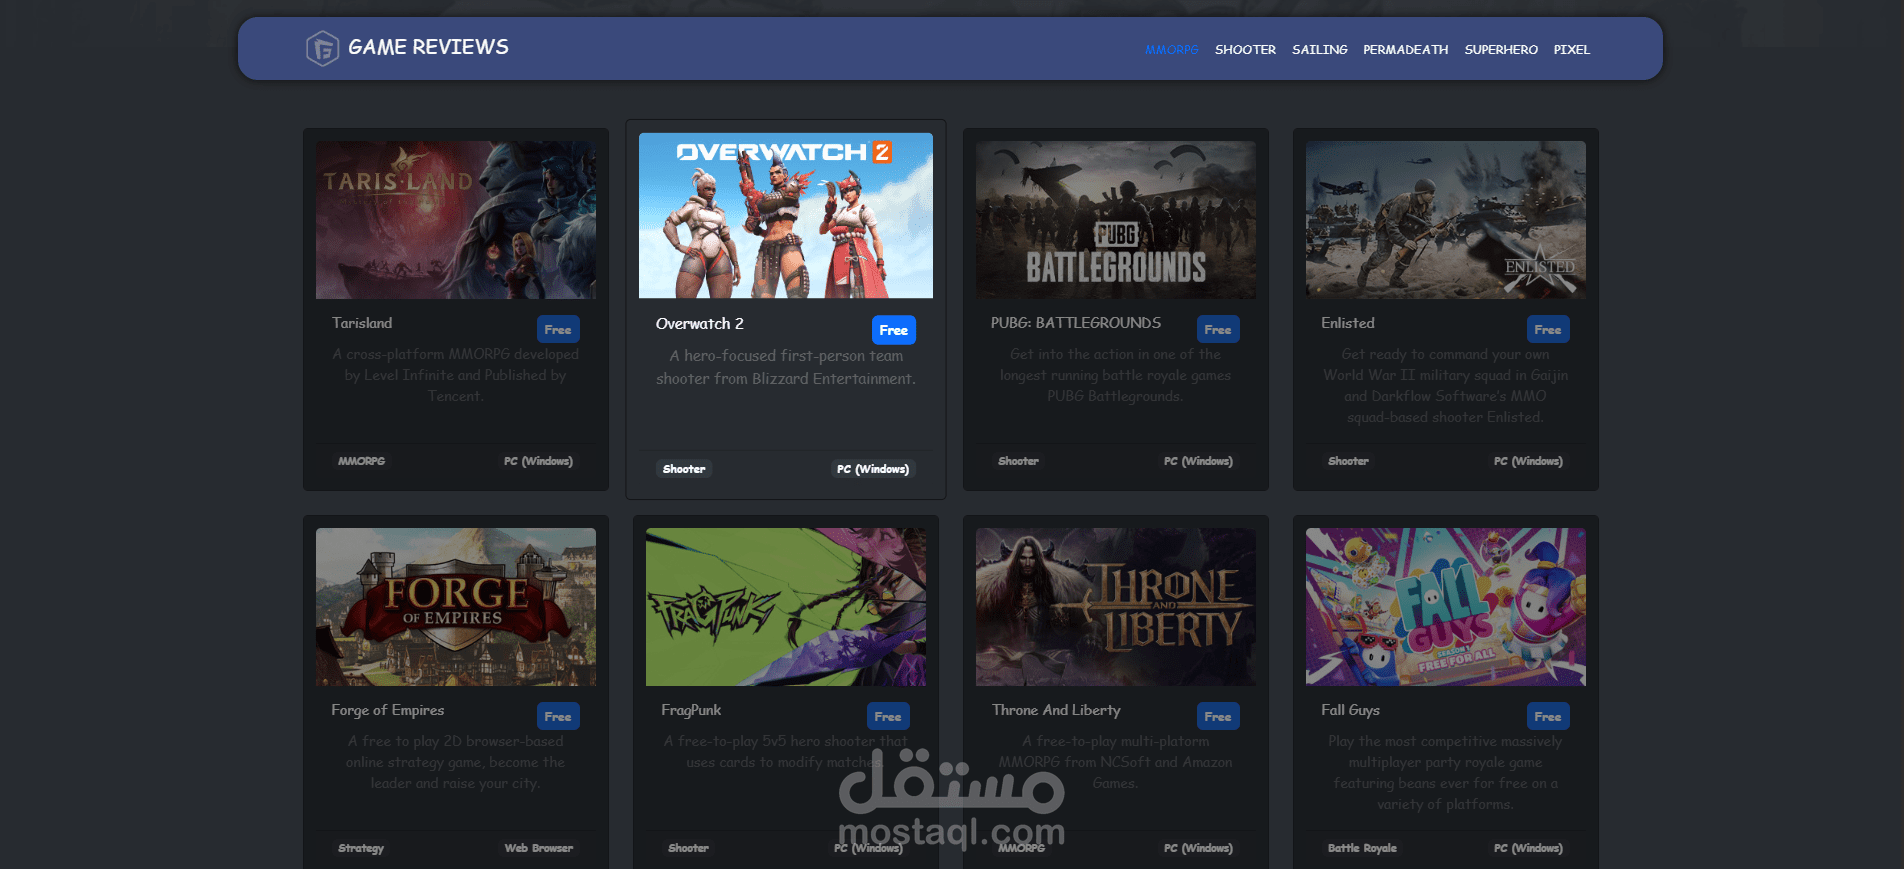The width and height of the screenshot is (1904, 869).
Task: Click the PC (Windows) tag on Throne And Liberty
Action: click(1198, 848)
